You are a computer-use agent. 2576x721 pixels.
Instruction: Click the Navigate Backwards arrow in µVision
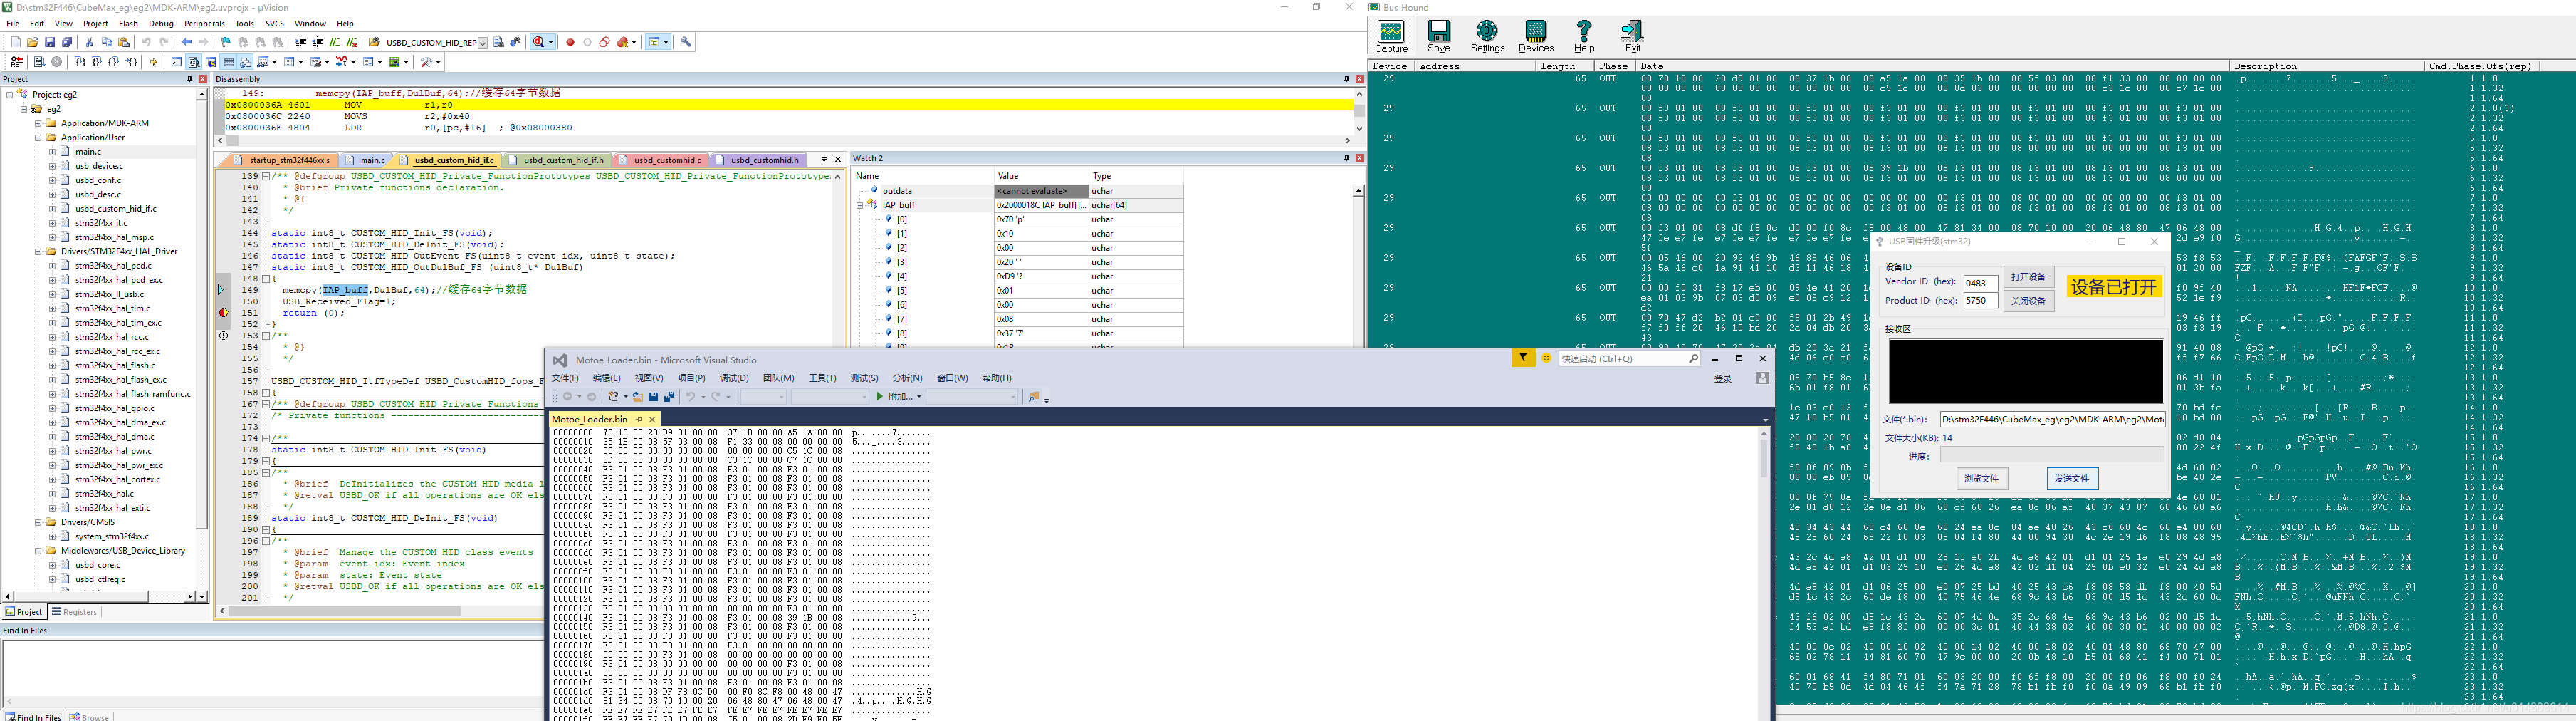point(186,42)
